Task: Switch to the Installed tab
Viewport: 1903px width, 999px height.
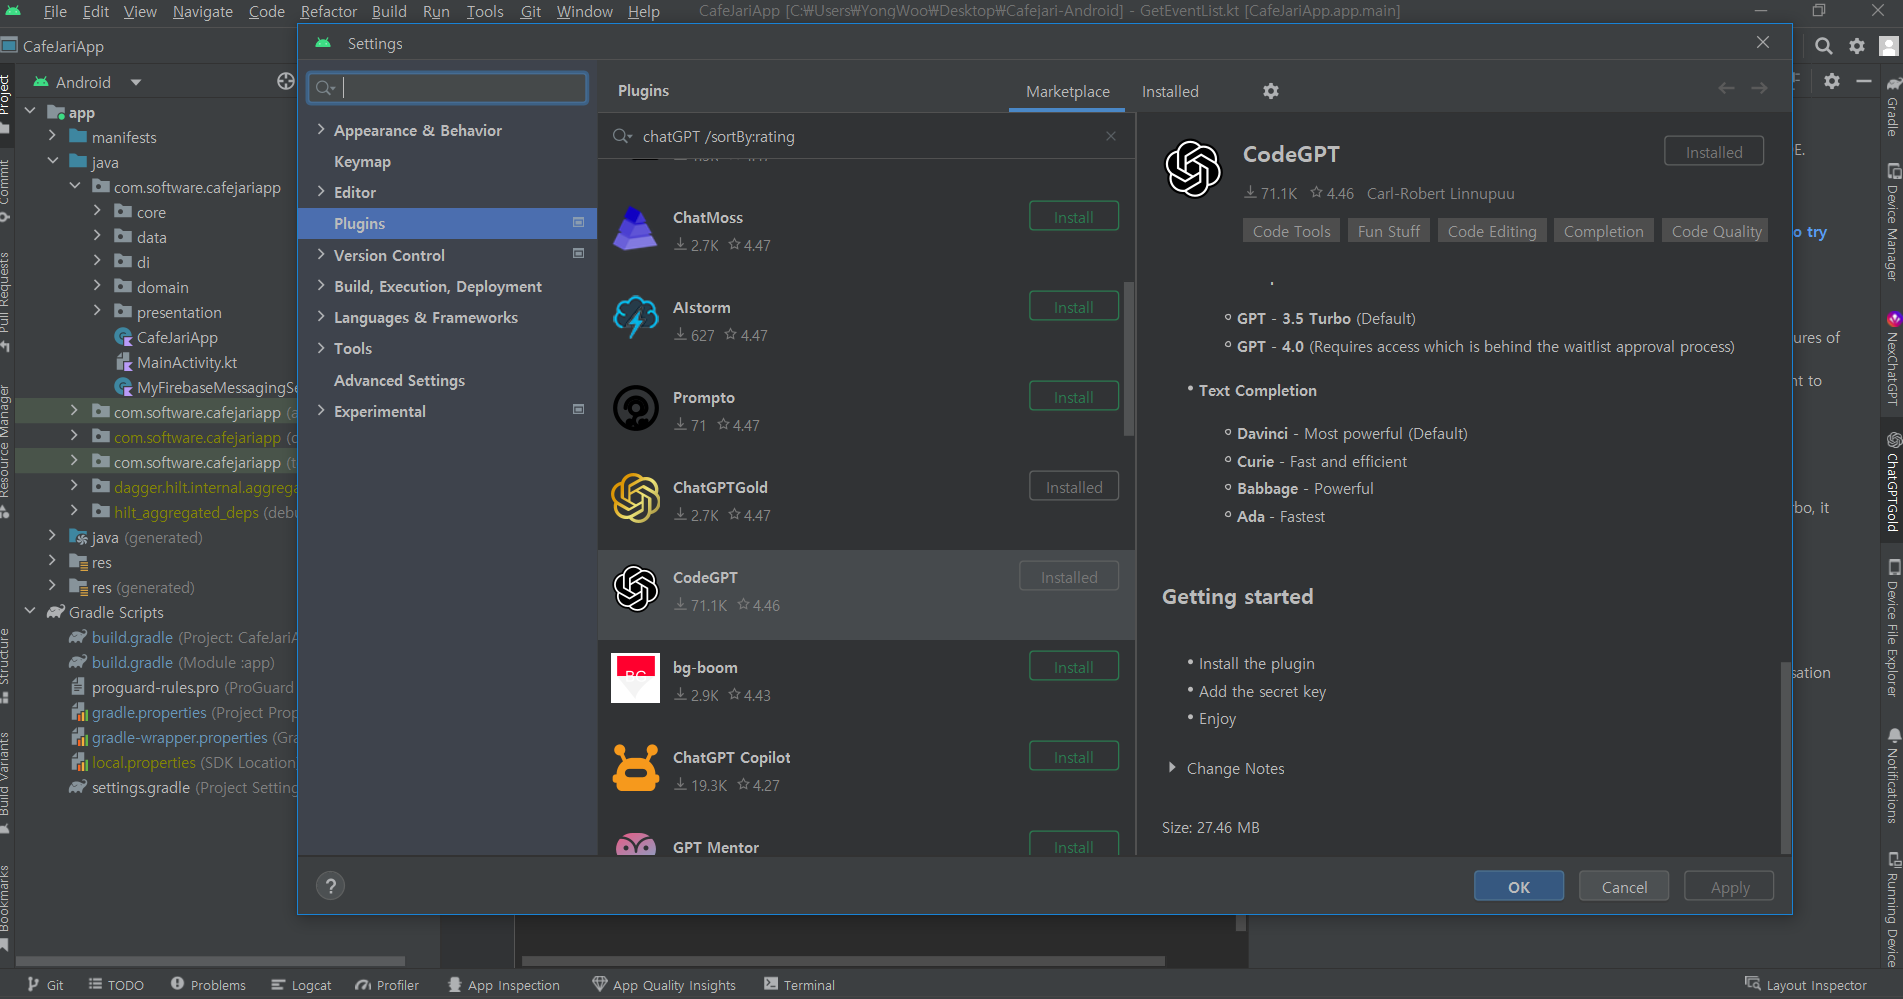Action: 1170,91
